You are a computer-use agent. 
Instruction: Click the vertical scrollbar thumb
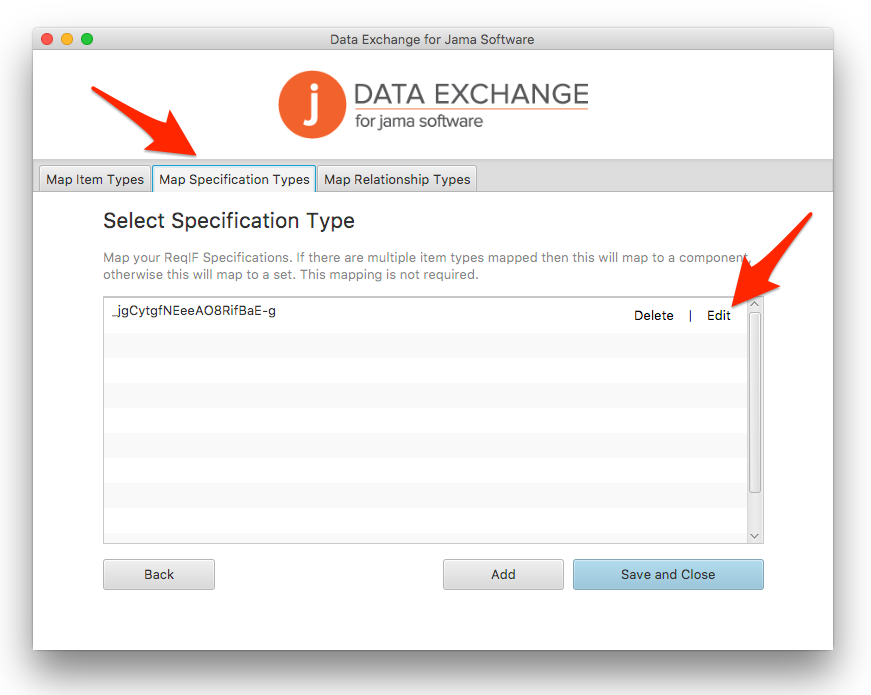point(754,403)
